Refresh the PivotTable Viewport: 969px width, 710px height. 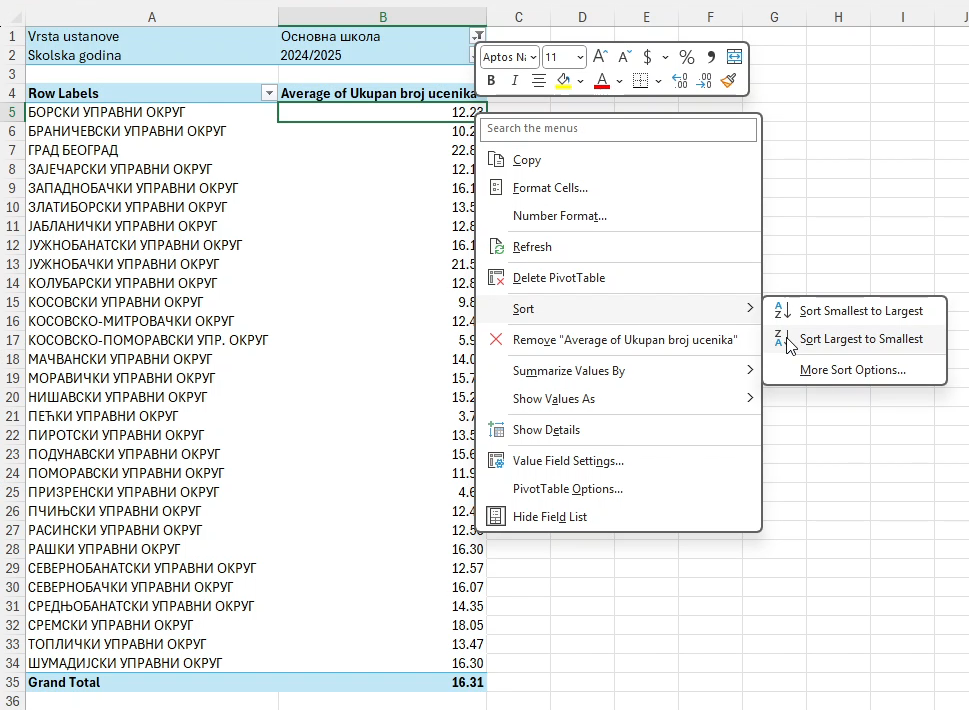pyautogui.click(x=620, y=247)
